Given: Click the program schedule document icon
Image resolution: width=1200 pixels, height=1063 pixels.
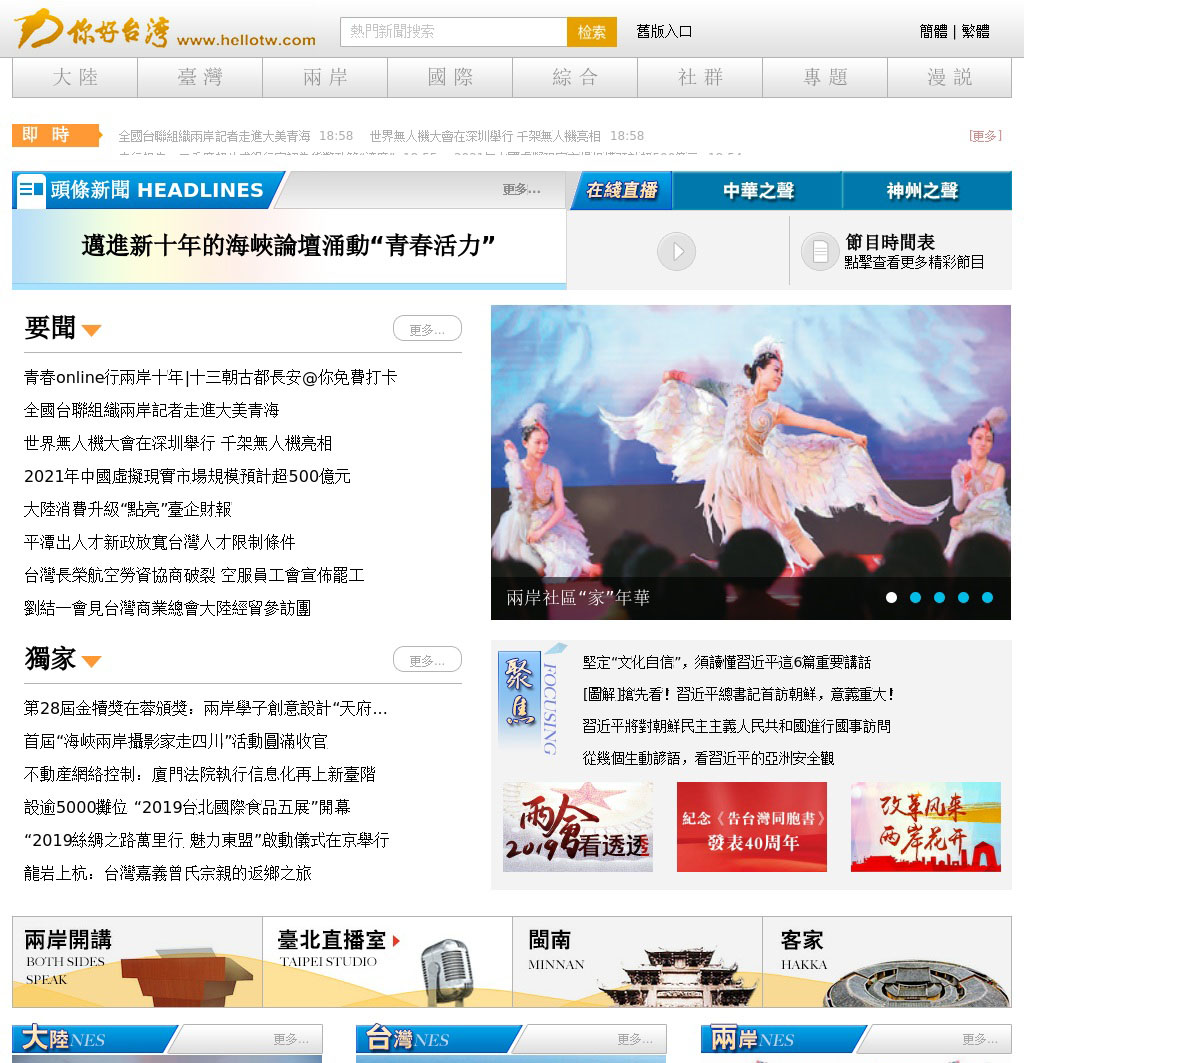Looking at the screenshot, I should [x=820, y=251].
